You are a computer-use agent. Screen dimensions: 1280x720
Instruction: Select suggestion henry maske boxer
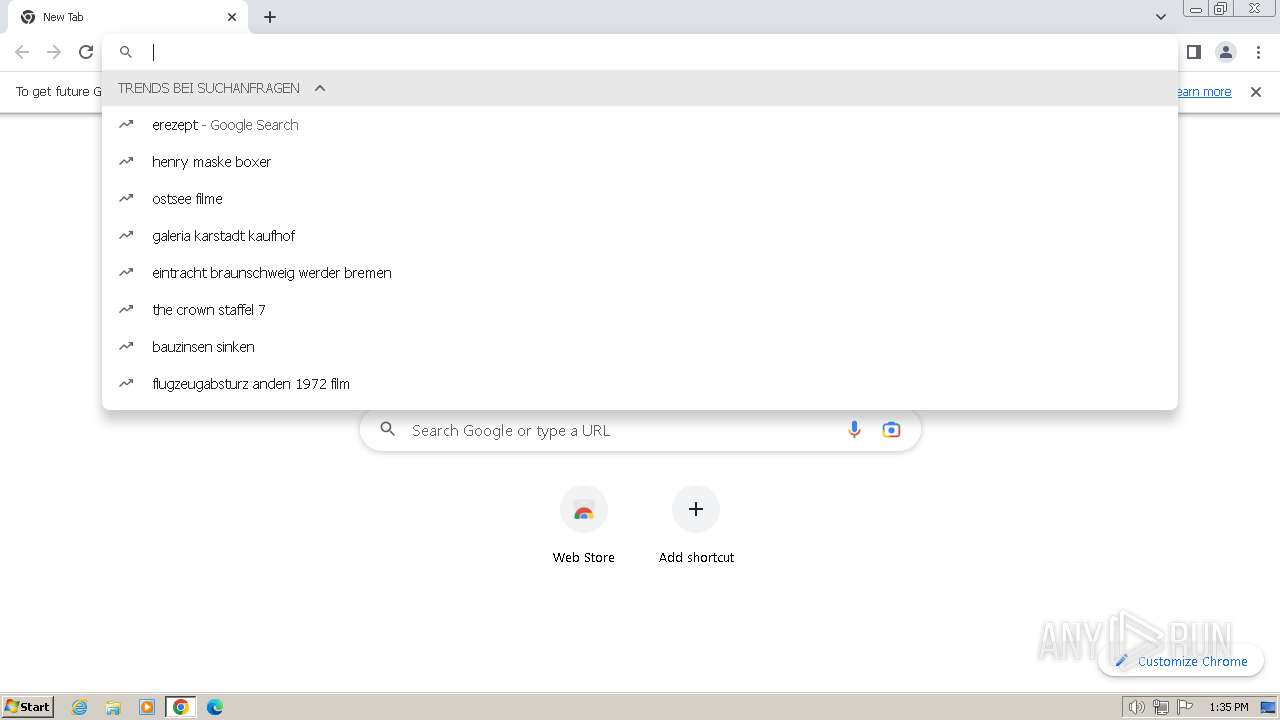640,162
